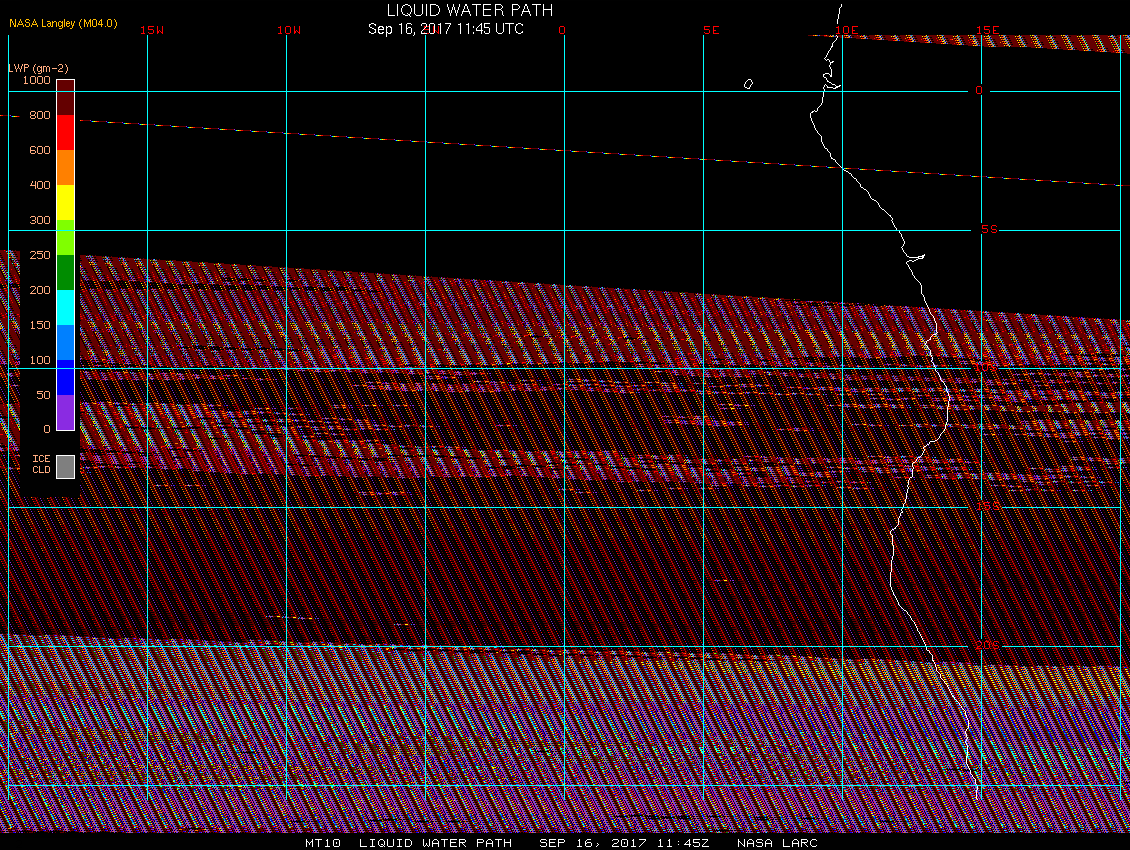Click the 15S latitude label

(x=988, y=506)
